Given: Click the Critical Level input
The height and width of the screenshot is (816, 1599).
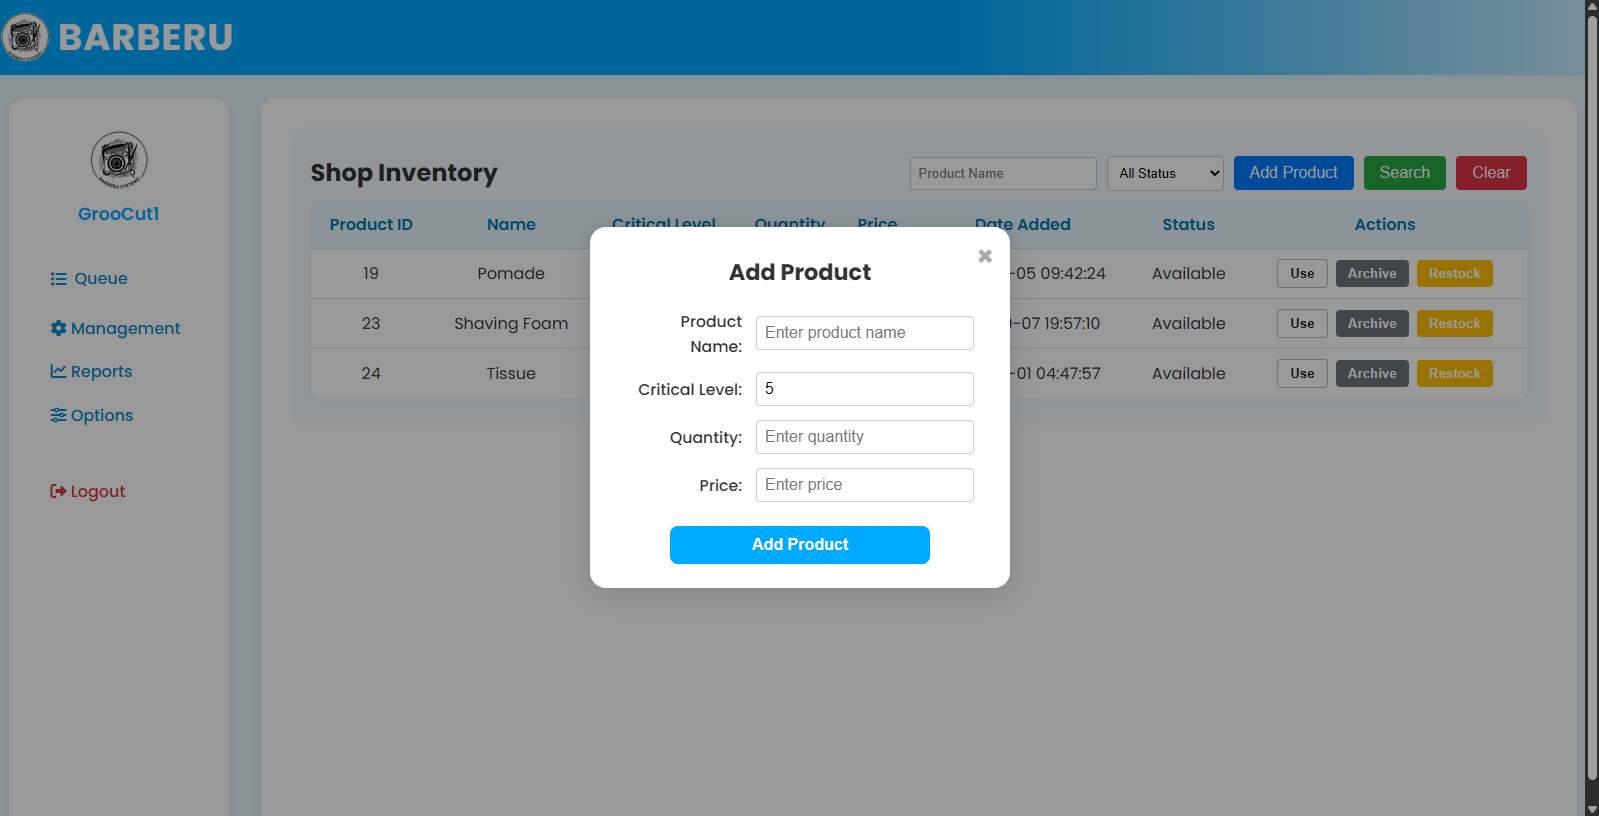Looking at the screenshot, I should (x=864, y=389).
